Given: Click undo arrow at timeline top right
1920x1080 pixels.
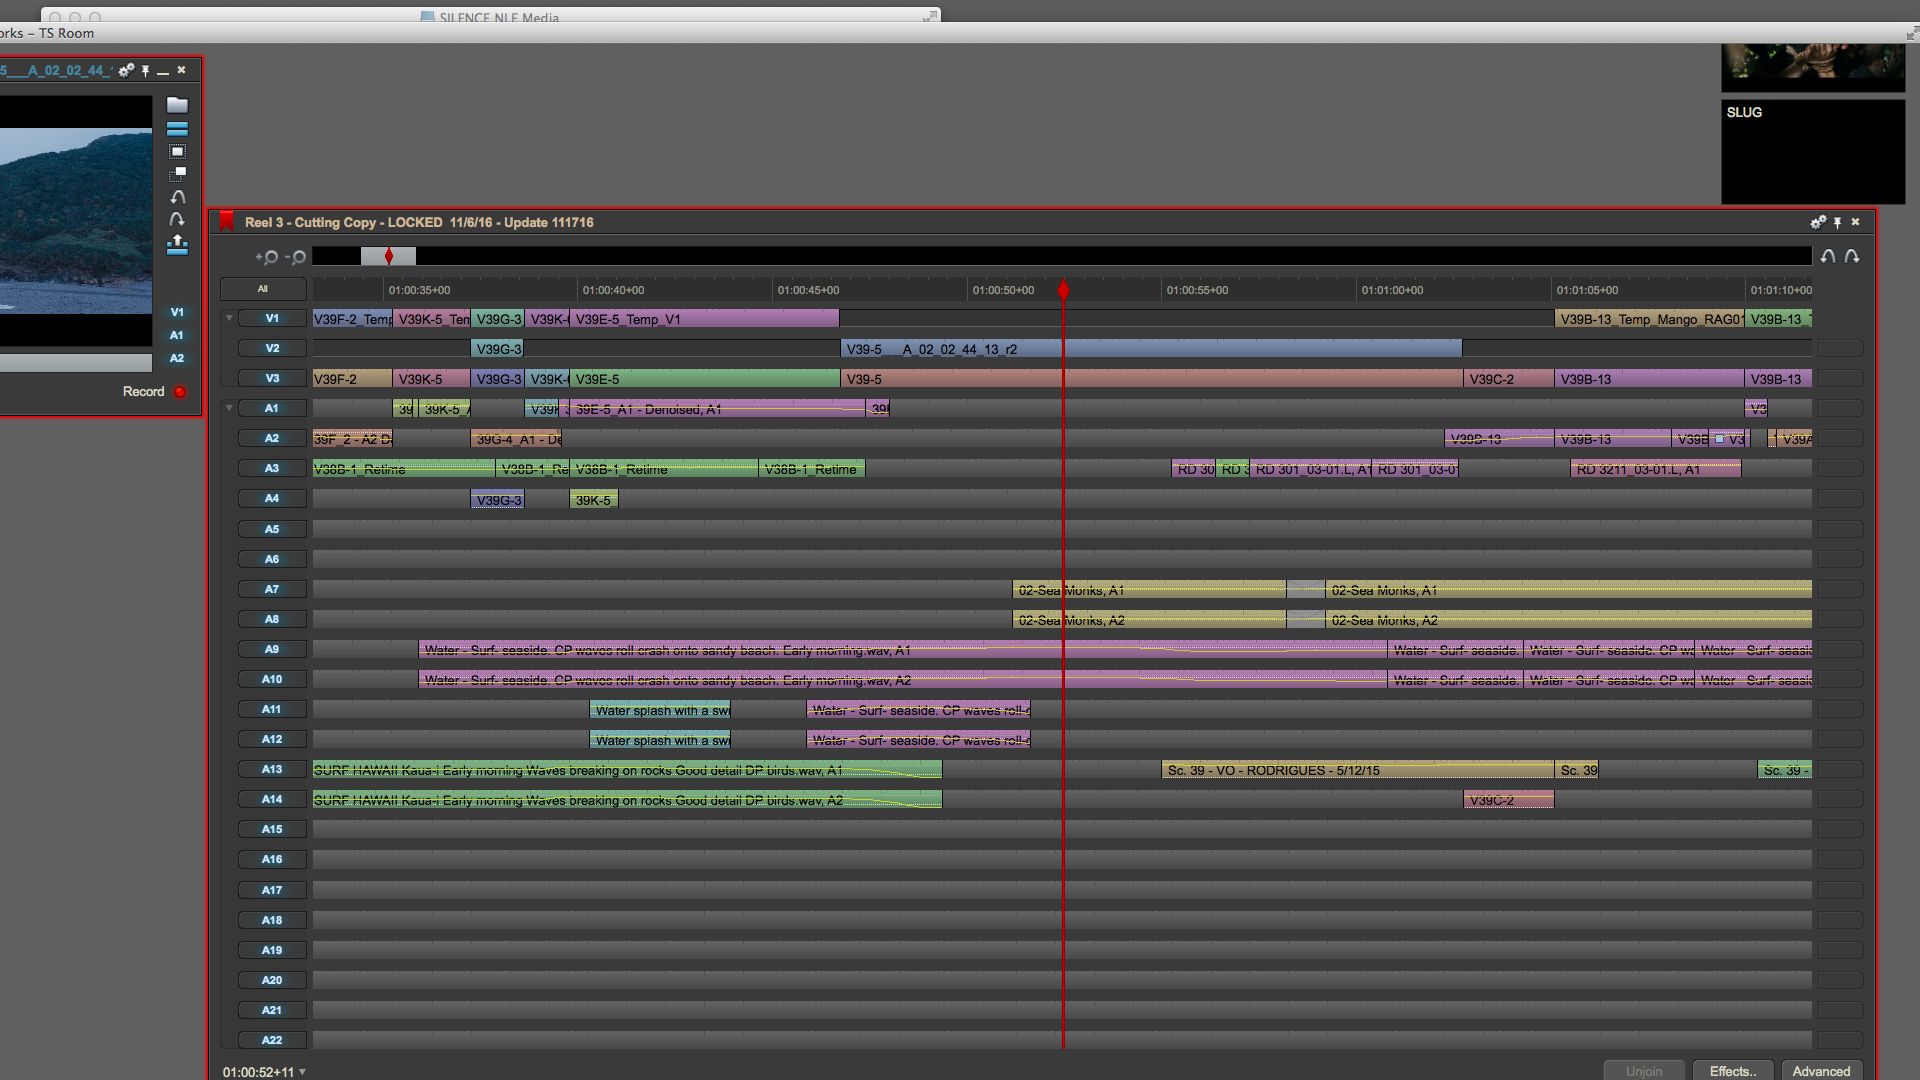Looking at the screenshot, I should click(1828, 256).
